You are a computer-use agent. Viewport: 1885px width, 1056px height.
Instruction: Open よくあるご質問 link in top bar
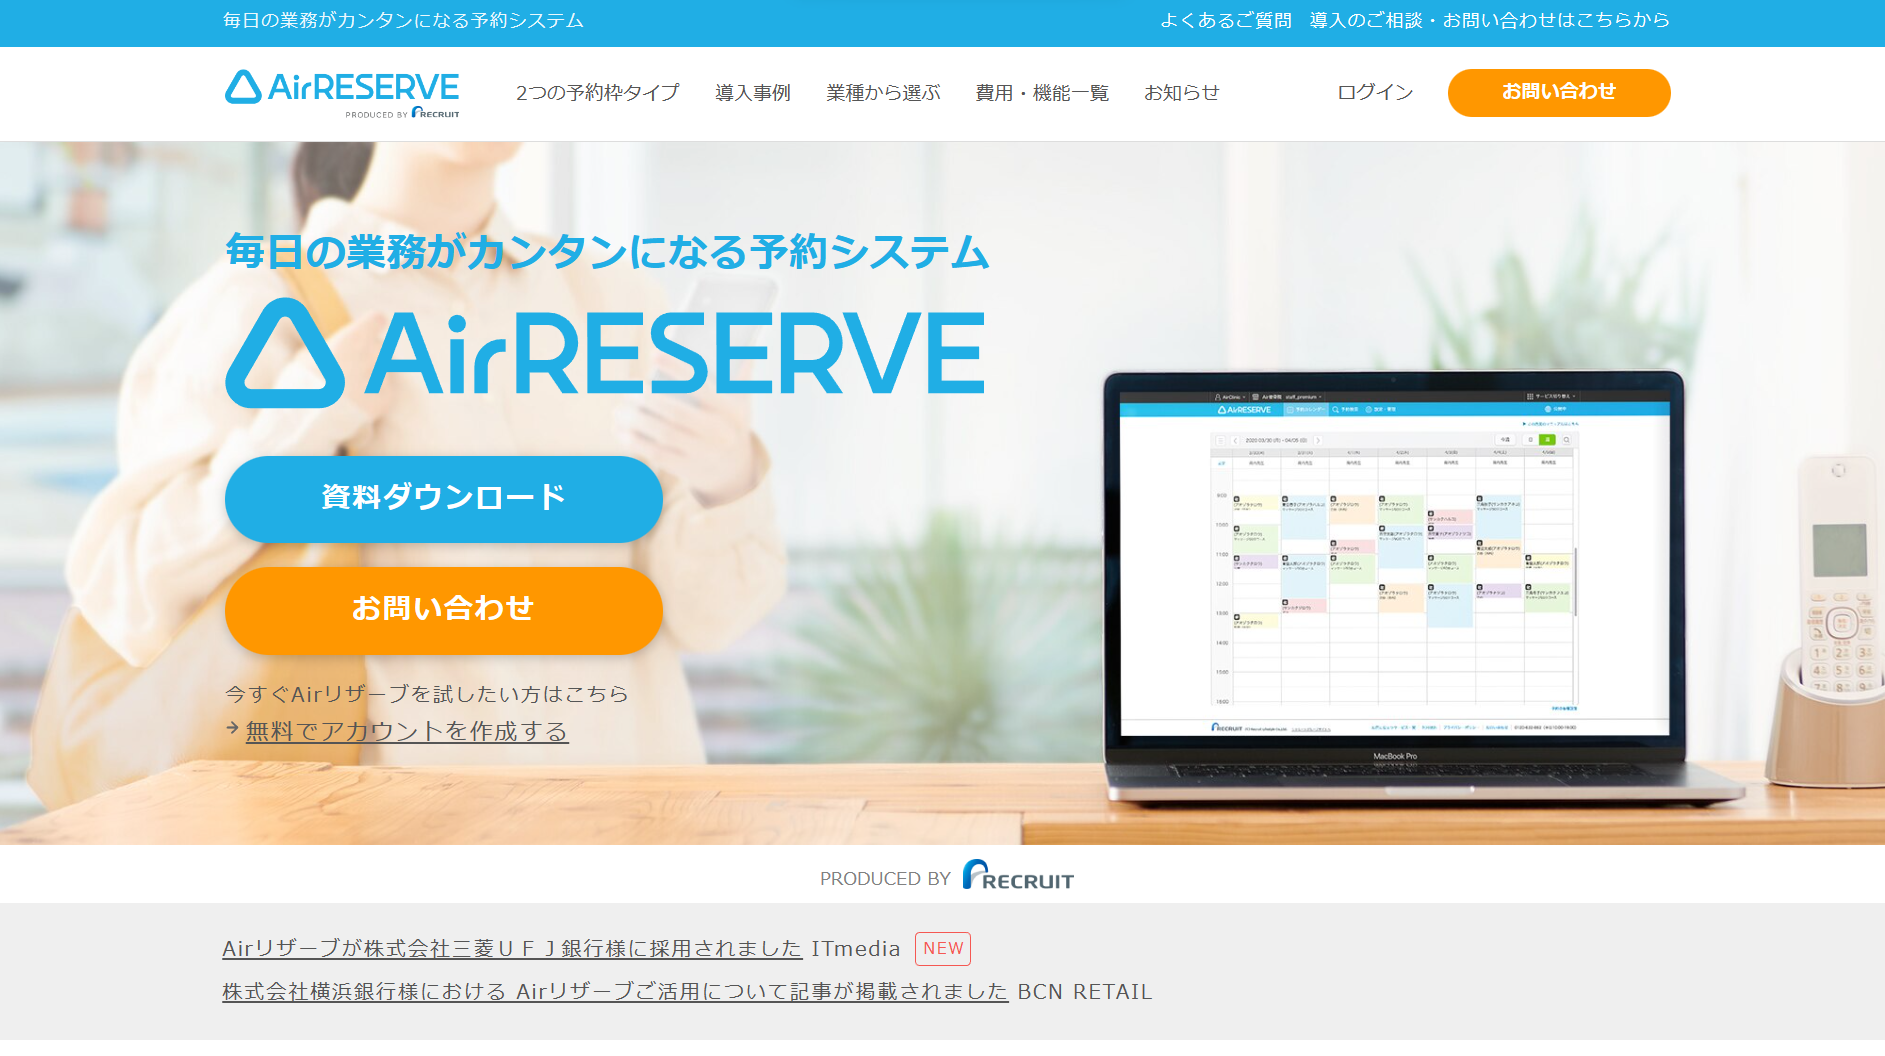coord(1225,20)
